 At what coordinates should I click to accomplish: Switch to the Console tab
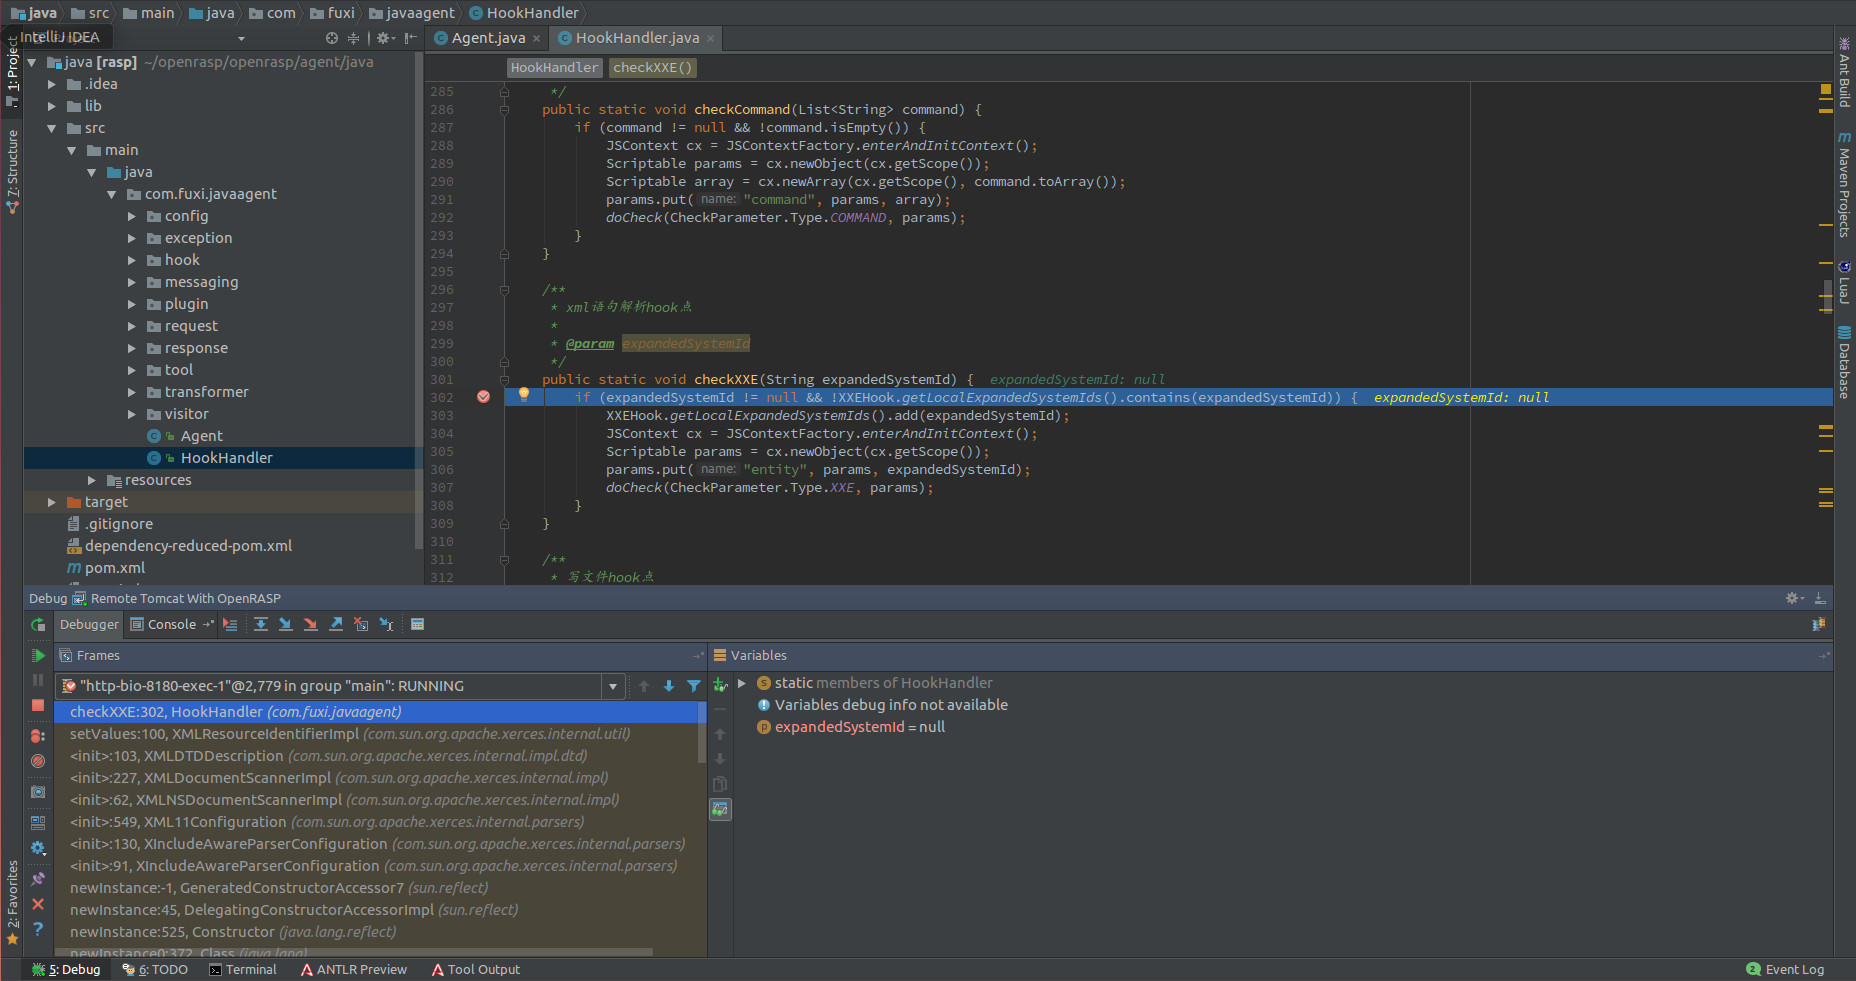pos(171,625)
